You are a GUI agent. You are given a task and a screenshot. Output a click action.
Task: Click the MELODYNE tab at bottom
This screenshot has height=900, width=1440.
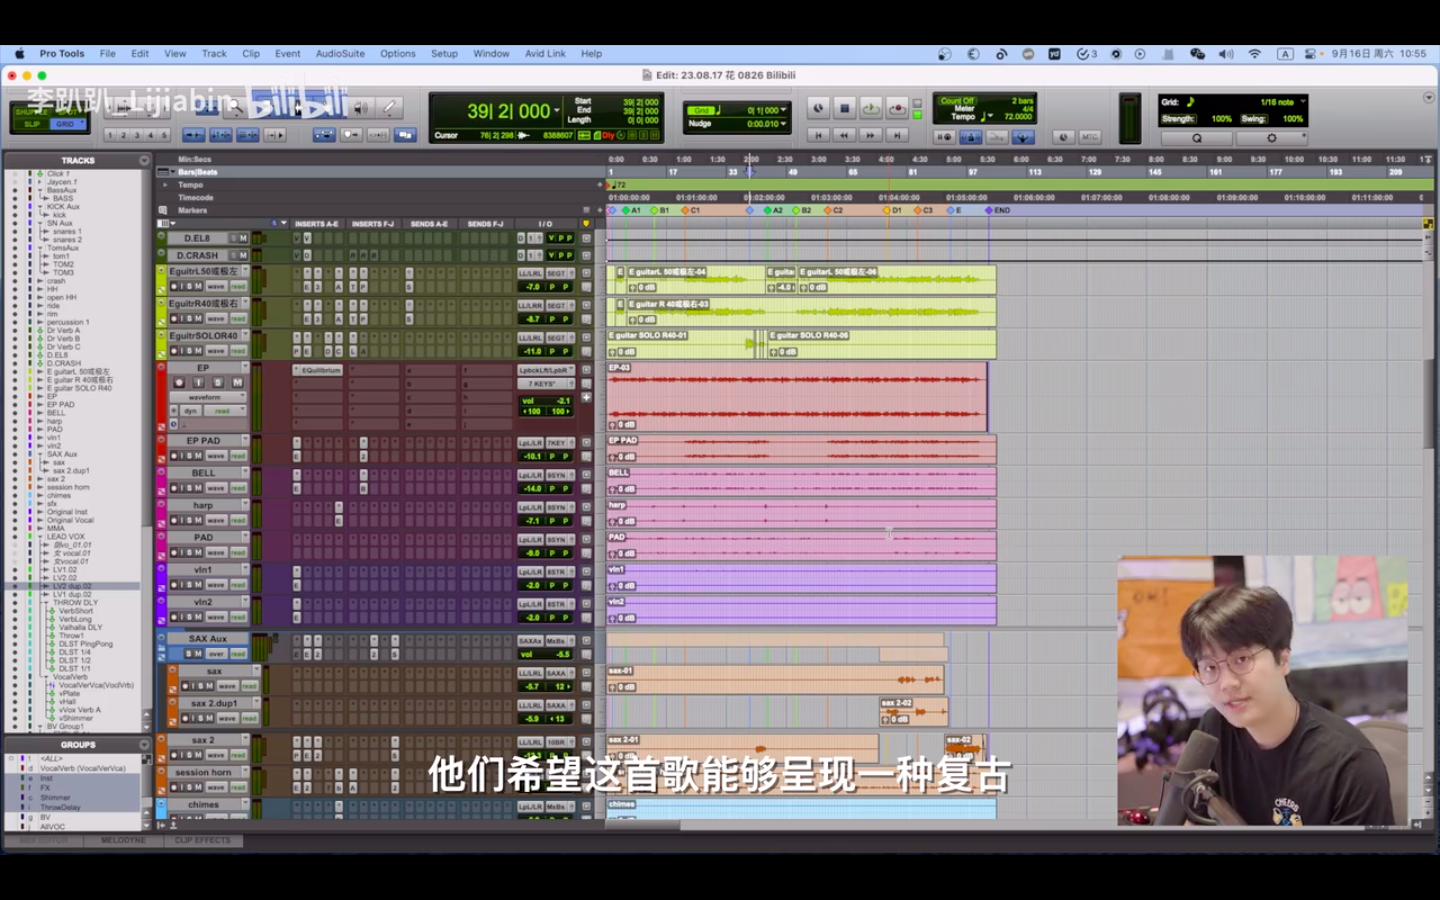[123, 841]
